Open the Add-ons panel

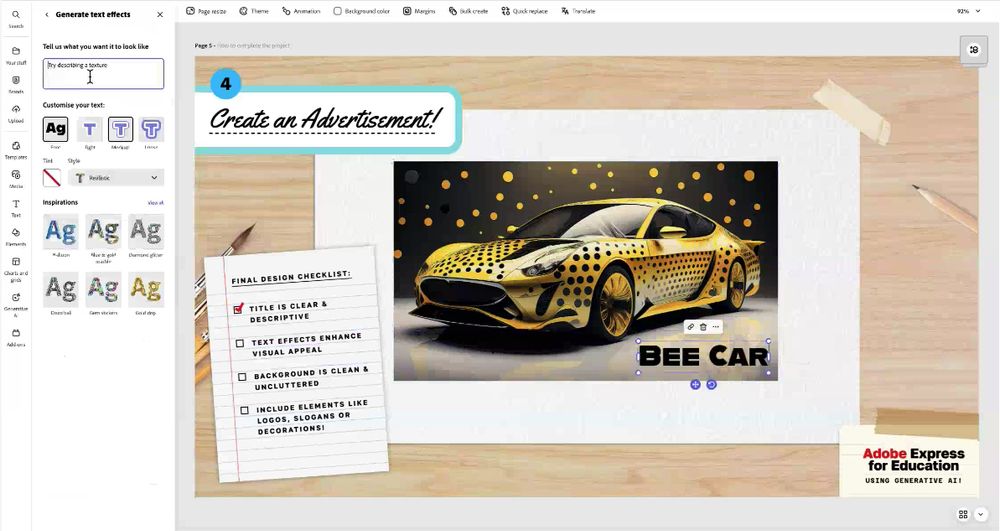tap(16, 338)
